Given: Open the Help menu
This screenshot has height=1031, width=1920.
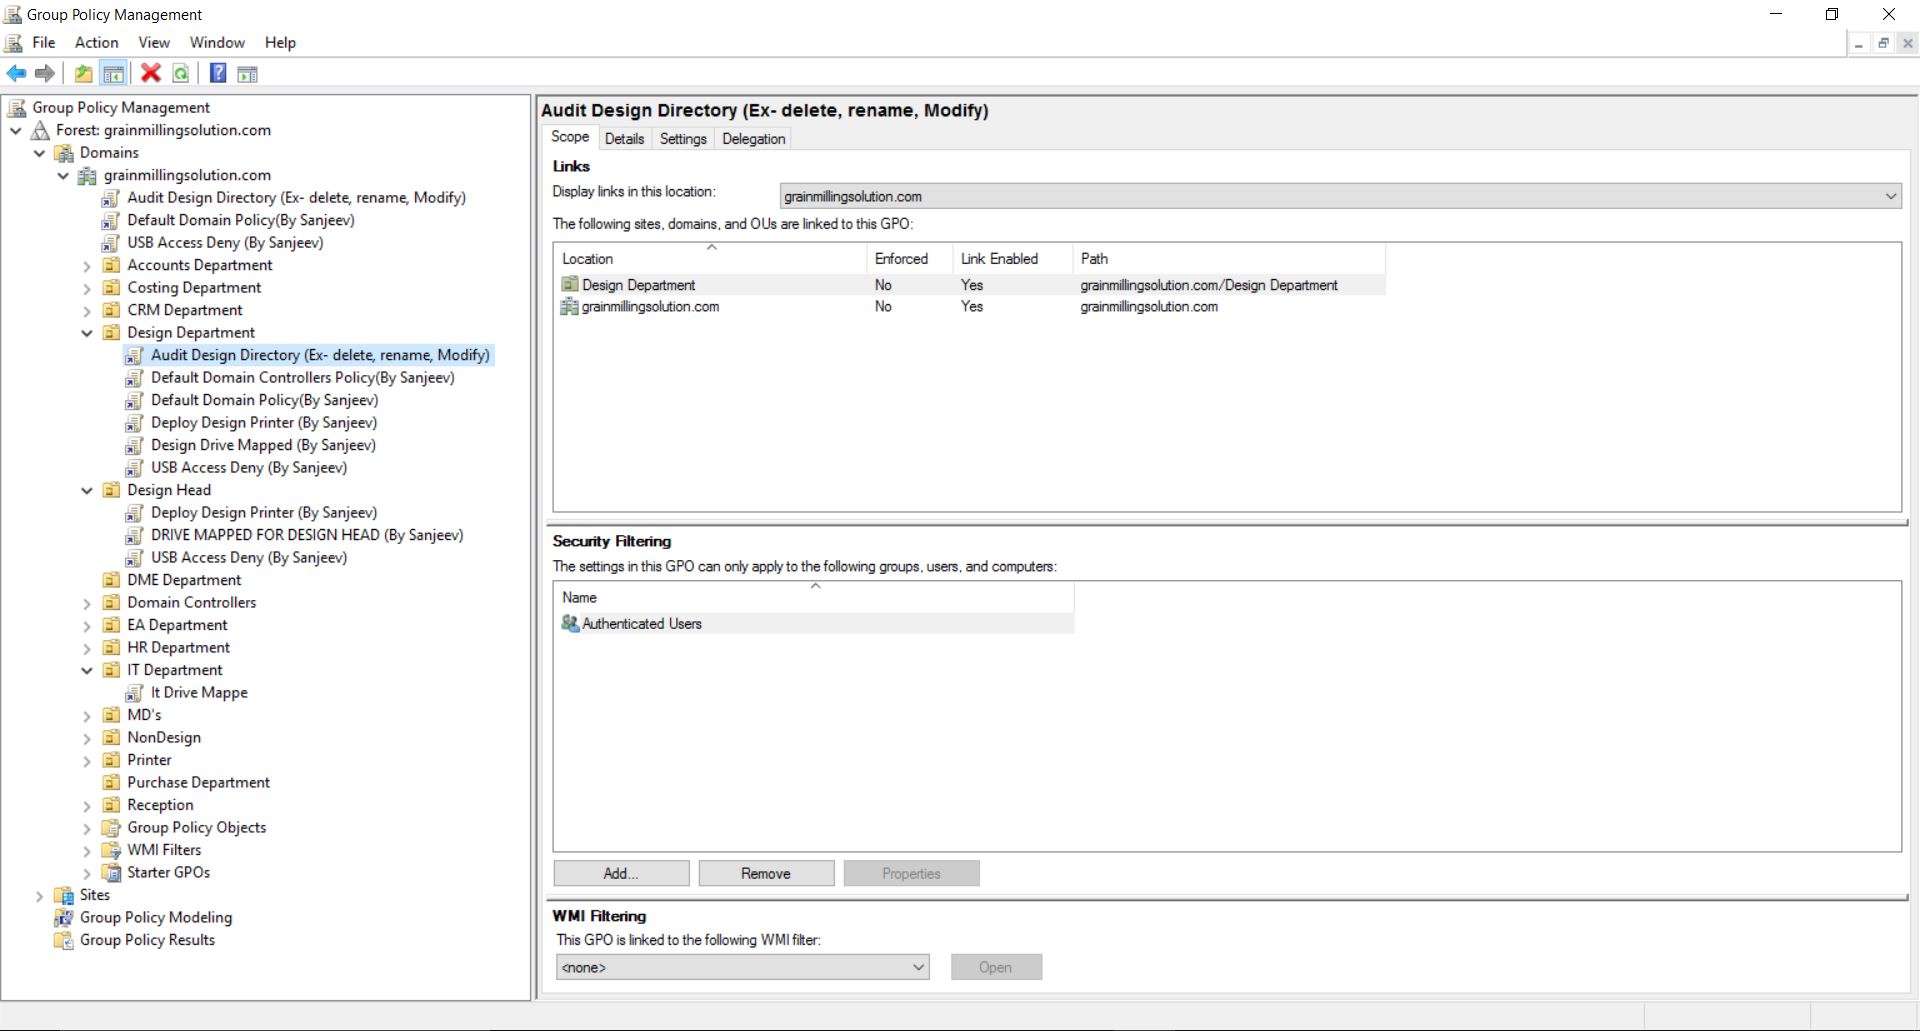Looking at the screenshot, I should click(280, 42).
